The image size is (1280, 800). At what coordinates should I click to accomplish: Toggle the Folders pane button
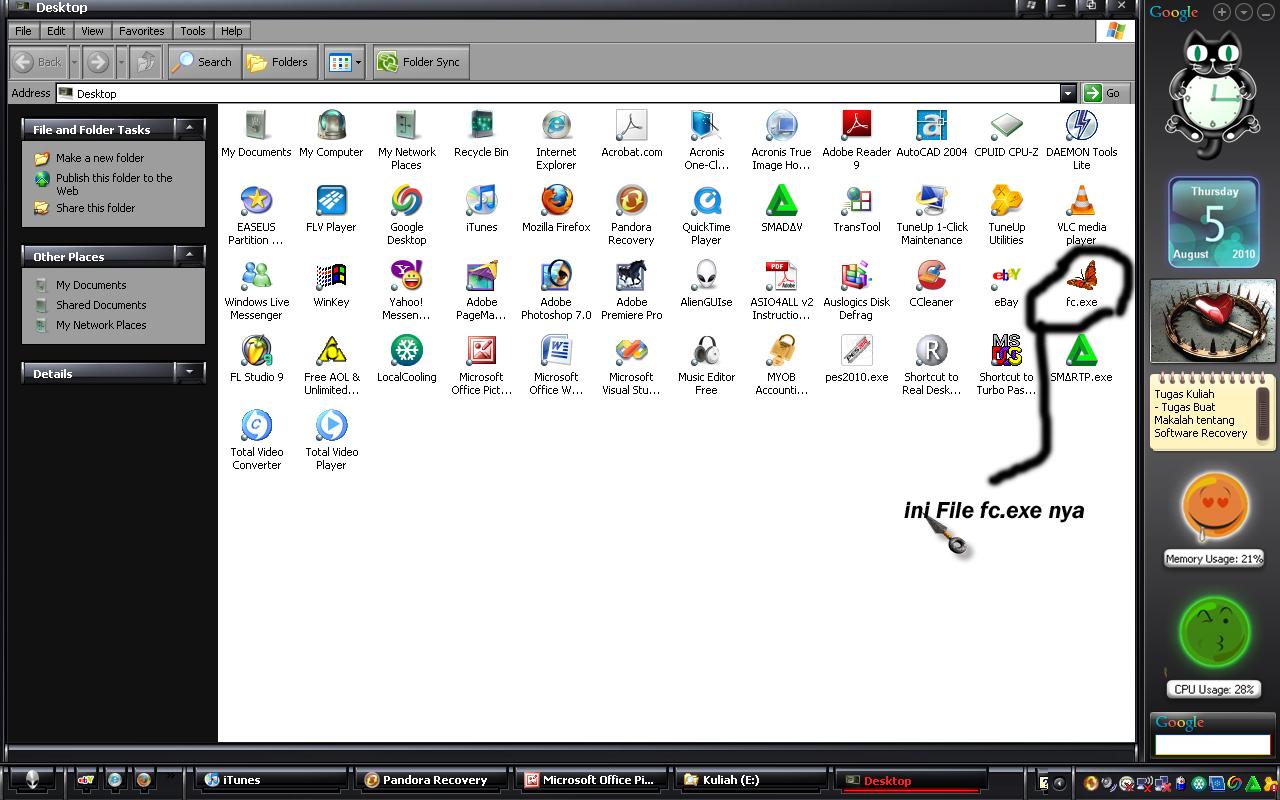click(x=279, y=62)
